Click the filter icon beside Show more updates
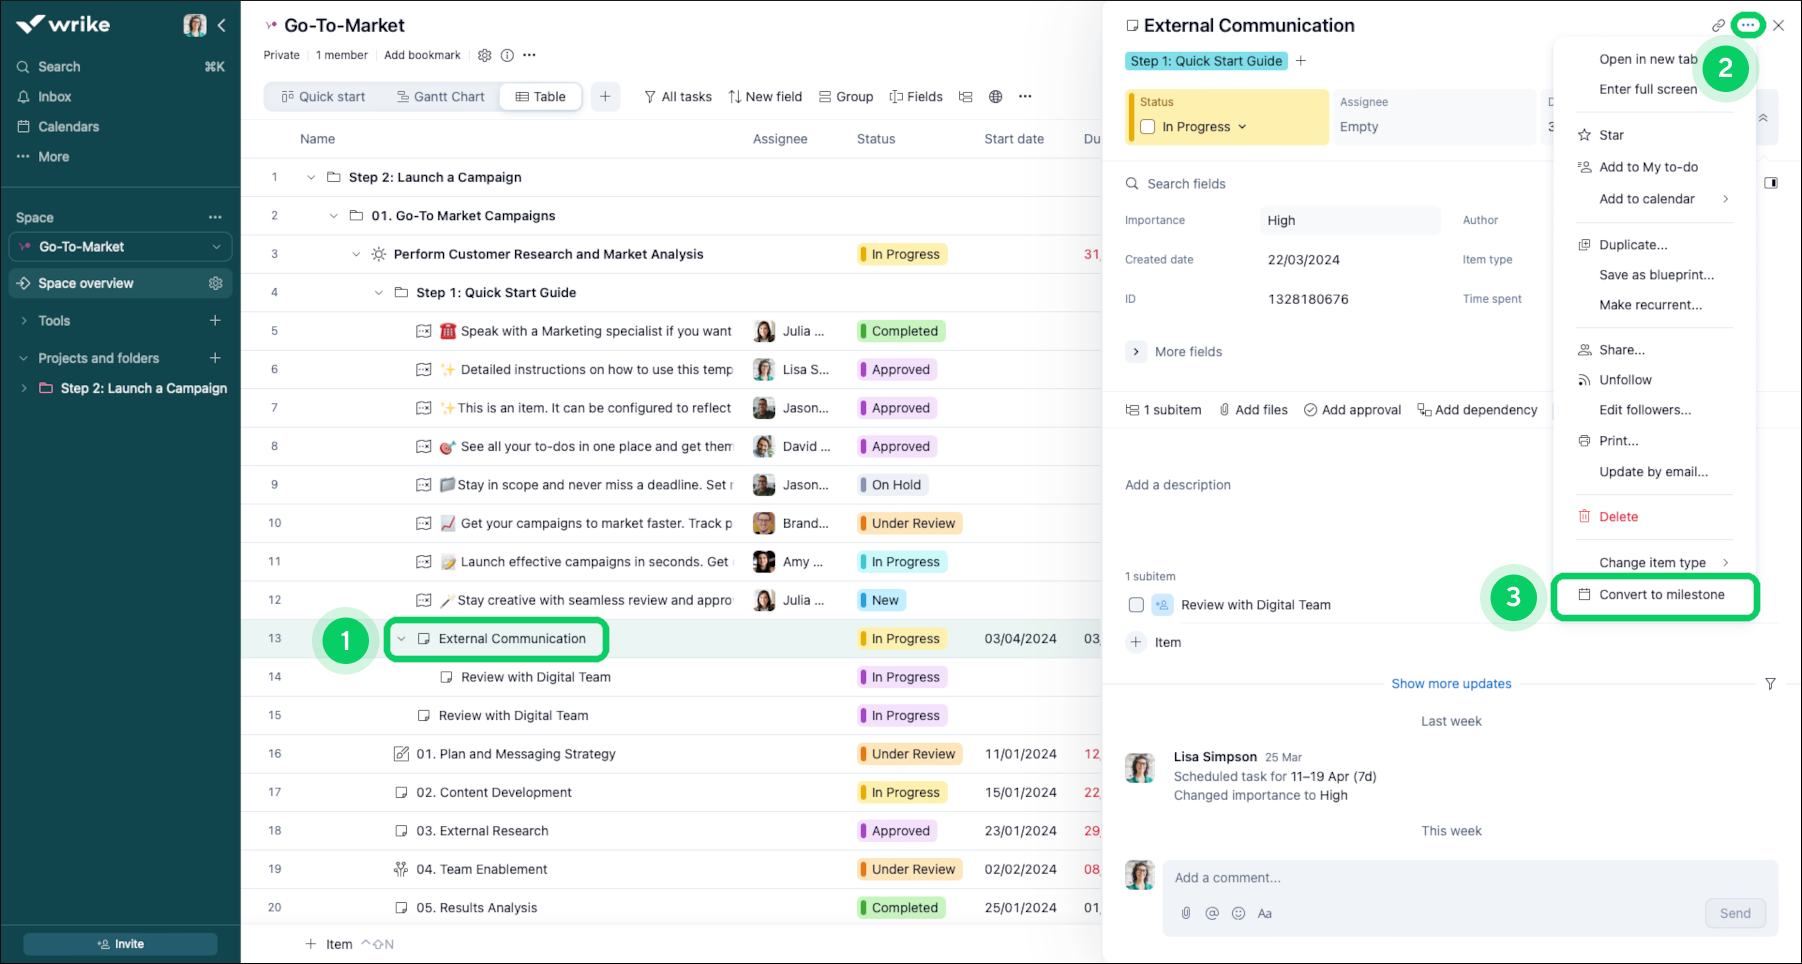This screenshot has width=1802, height=964. pyautogui.click(x=1770, y=684)
